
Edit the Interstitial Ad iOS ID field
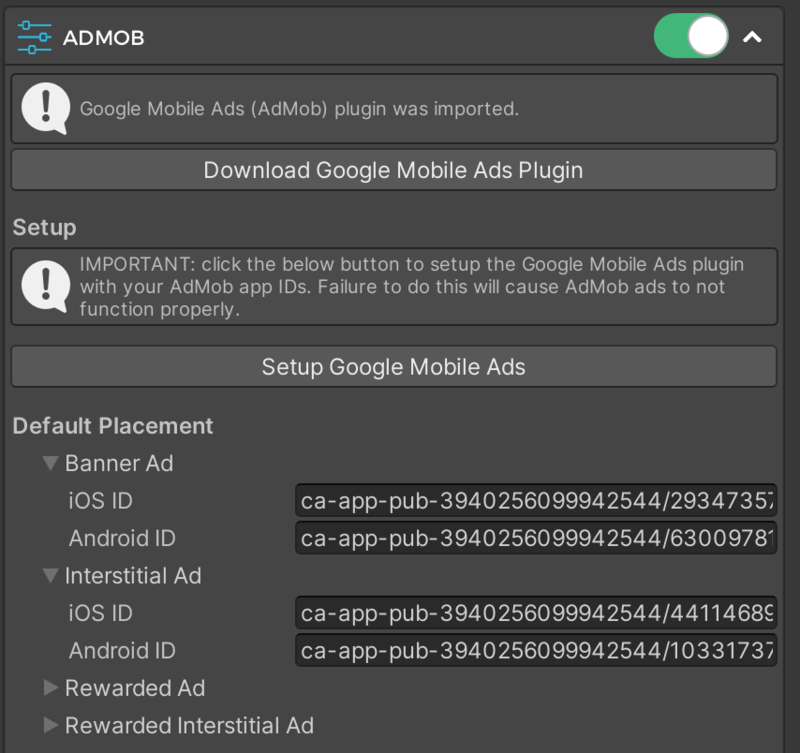[x=536, y=613]
